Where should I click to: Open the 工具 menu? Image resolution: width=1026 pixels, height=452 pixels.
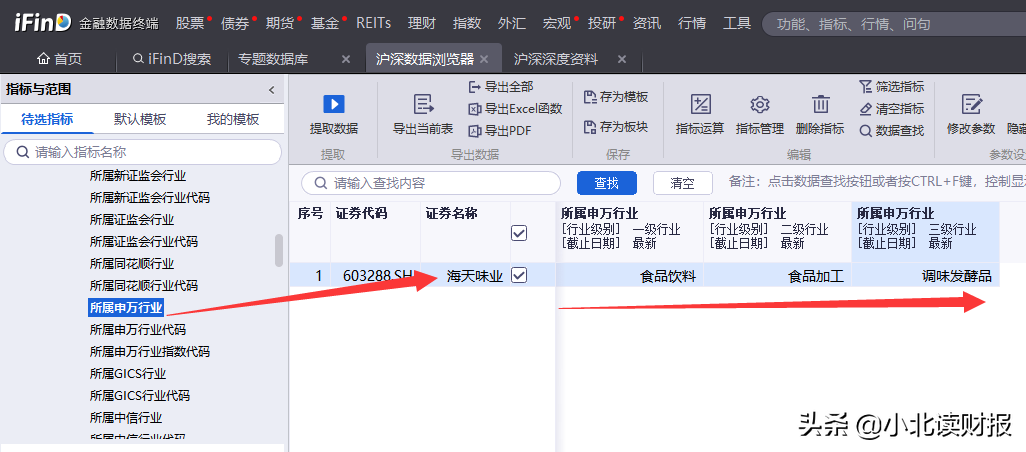point(737,24)
